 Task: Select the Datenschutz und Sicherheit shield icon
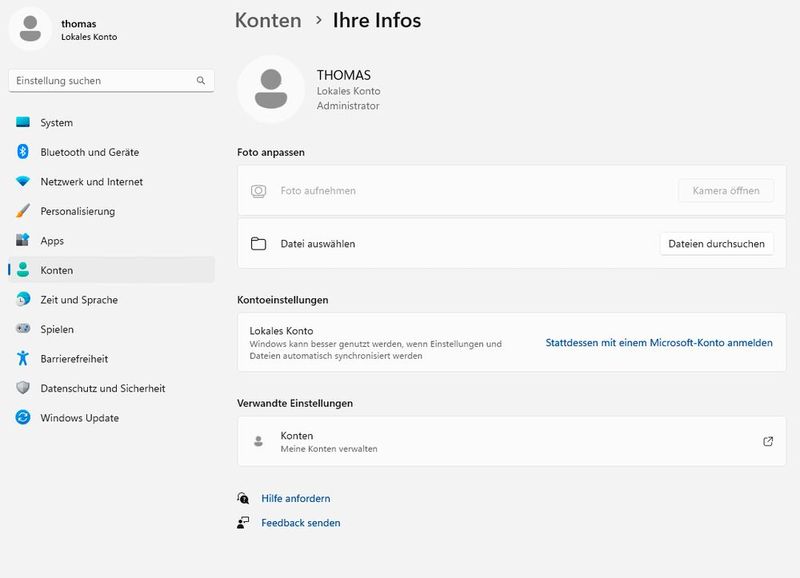[x=21, y=388]
